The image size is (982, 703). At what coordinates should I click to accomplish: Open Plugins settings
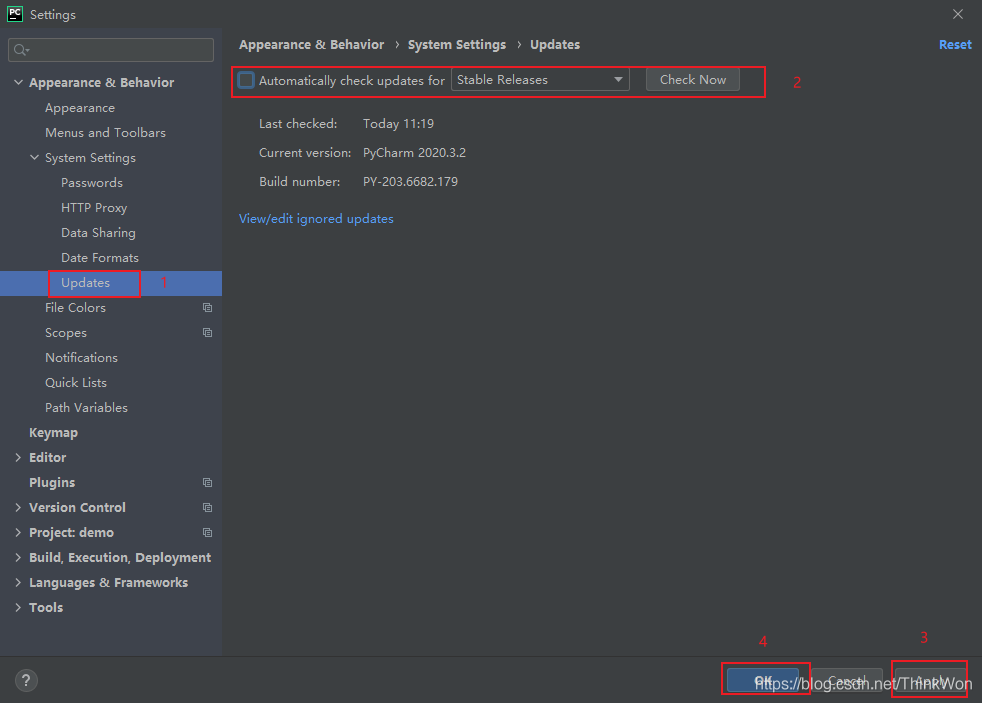[52, 483]
